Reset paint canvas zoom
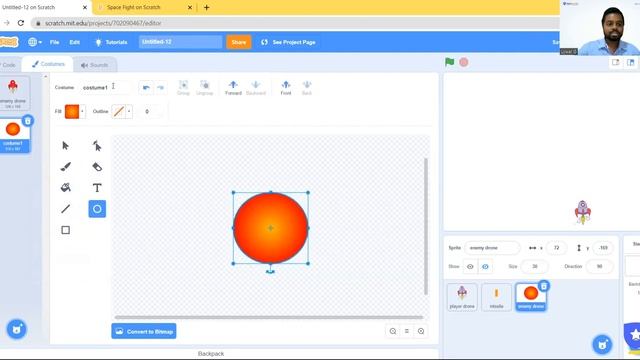Screen dimensions: 640x360 point(407,331)
